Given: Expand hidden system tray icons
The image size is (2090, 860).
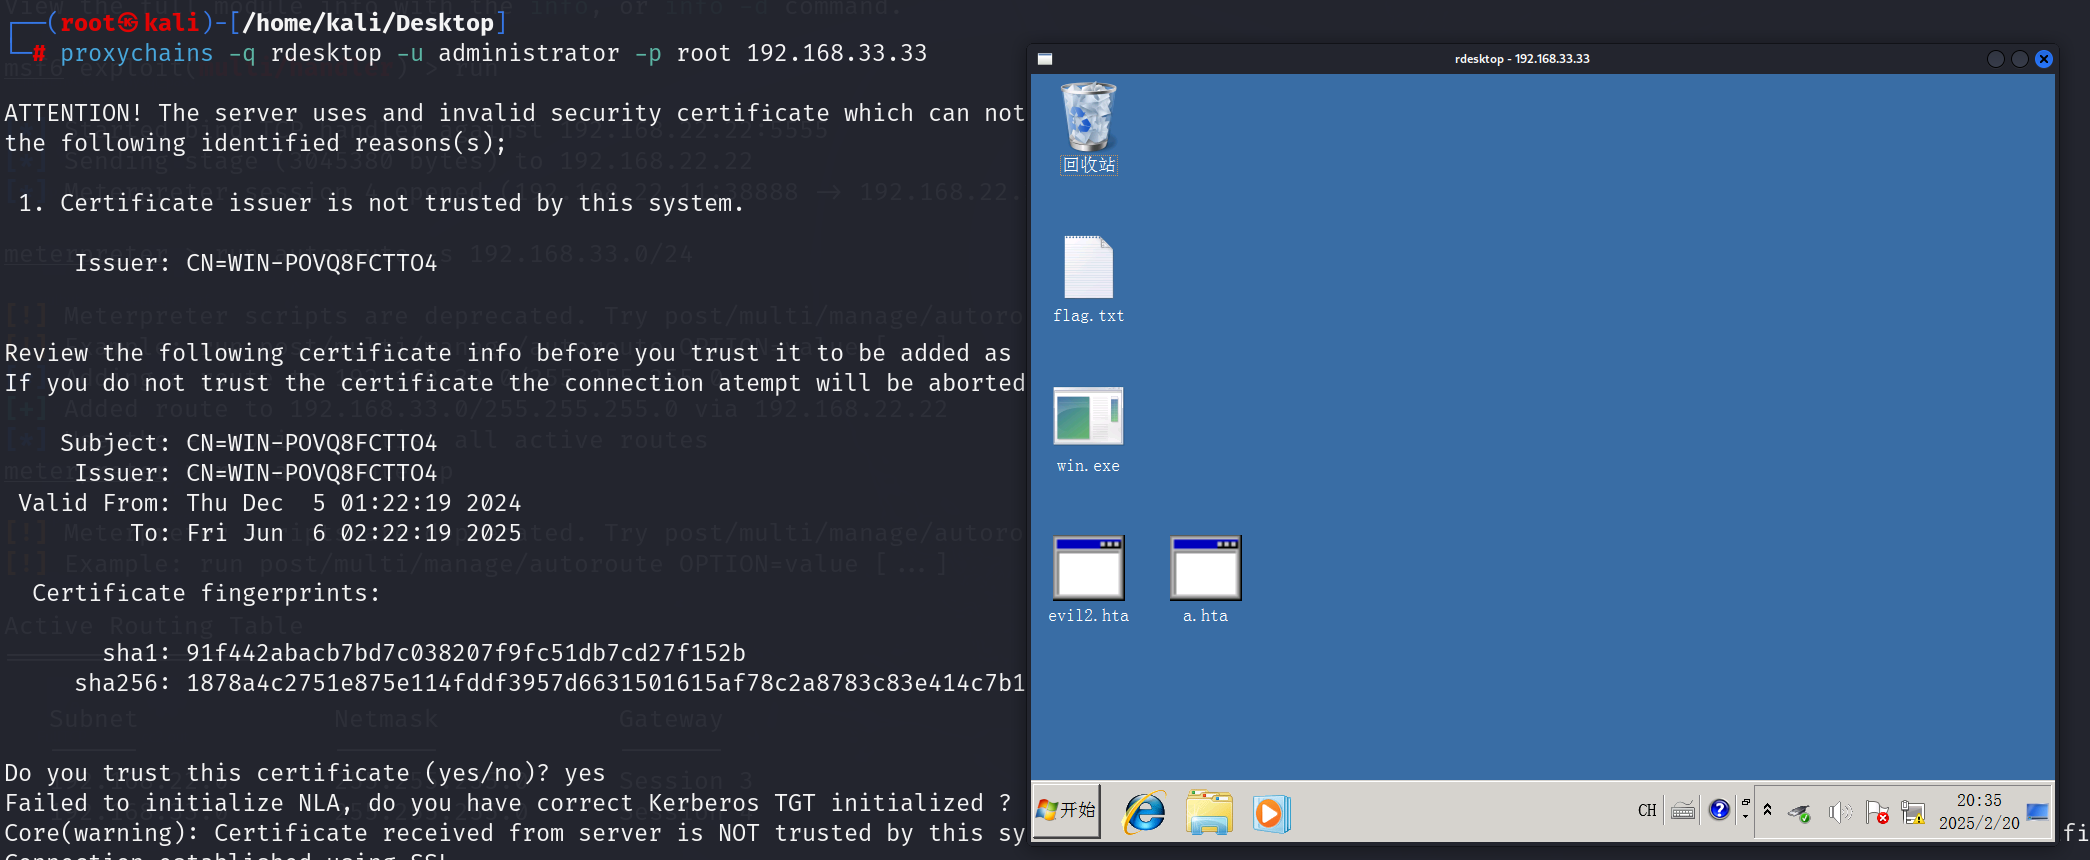Looking at the screenshot, I should 1767,811.
